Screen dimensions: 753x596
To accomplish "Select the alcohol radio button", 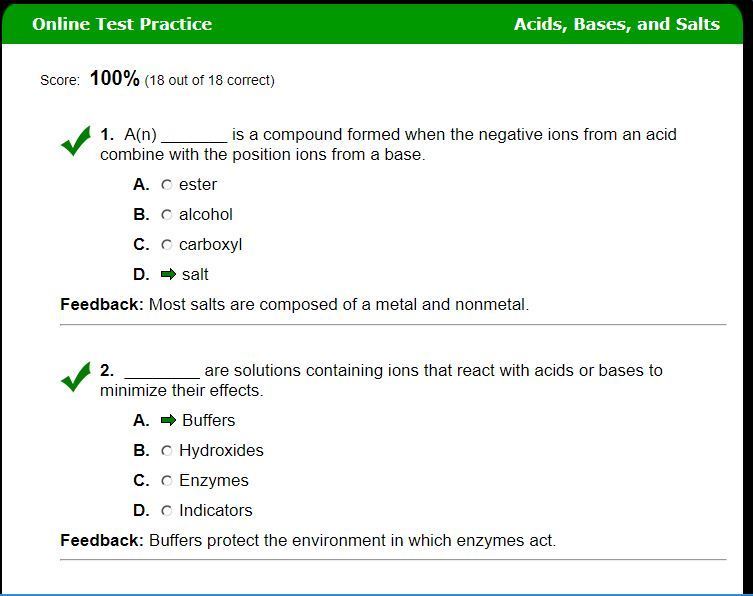I will [167, 215].
